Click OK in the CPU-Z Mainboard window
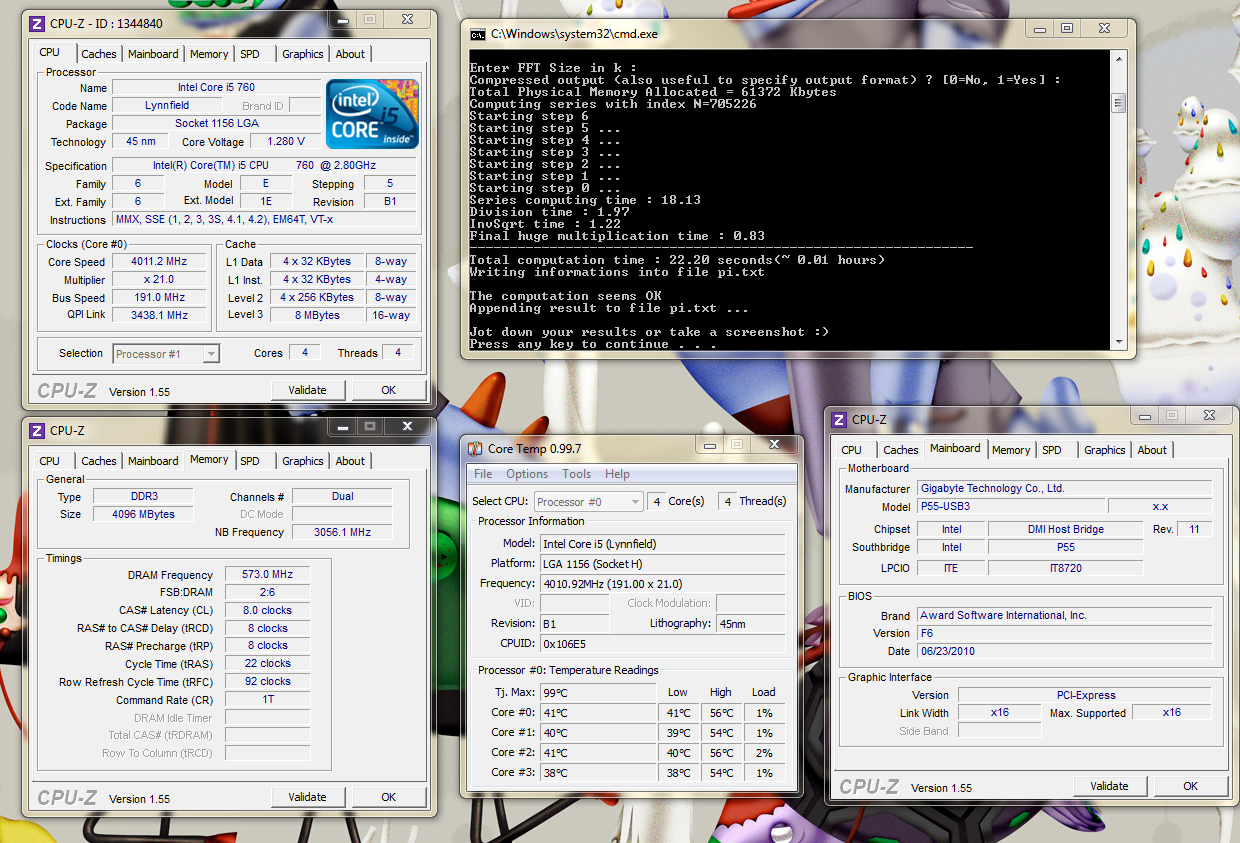 (x=1191, y=786)
